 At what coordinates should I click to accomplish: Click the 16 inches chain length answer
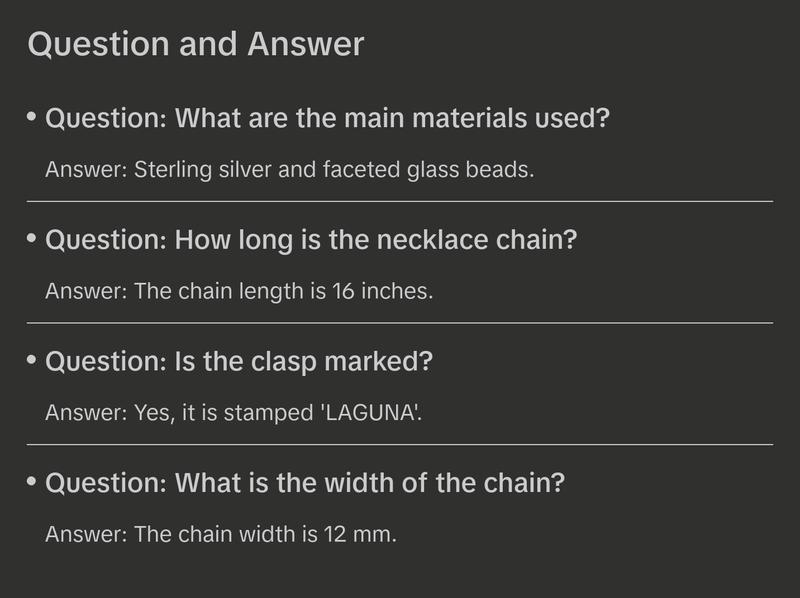pyautogui.click(x=239, y=291)
